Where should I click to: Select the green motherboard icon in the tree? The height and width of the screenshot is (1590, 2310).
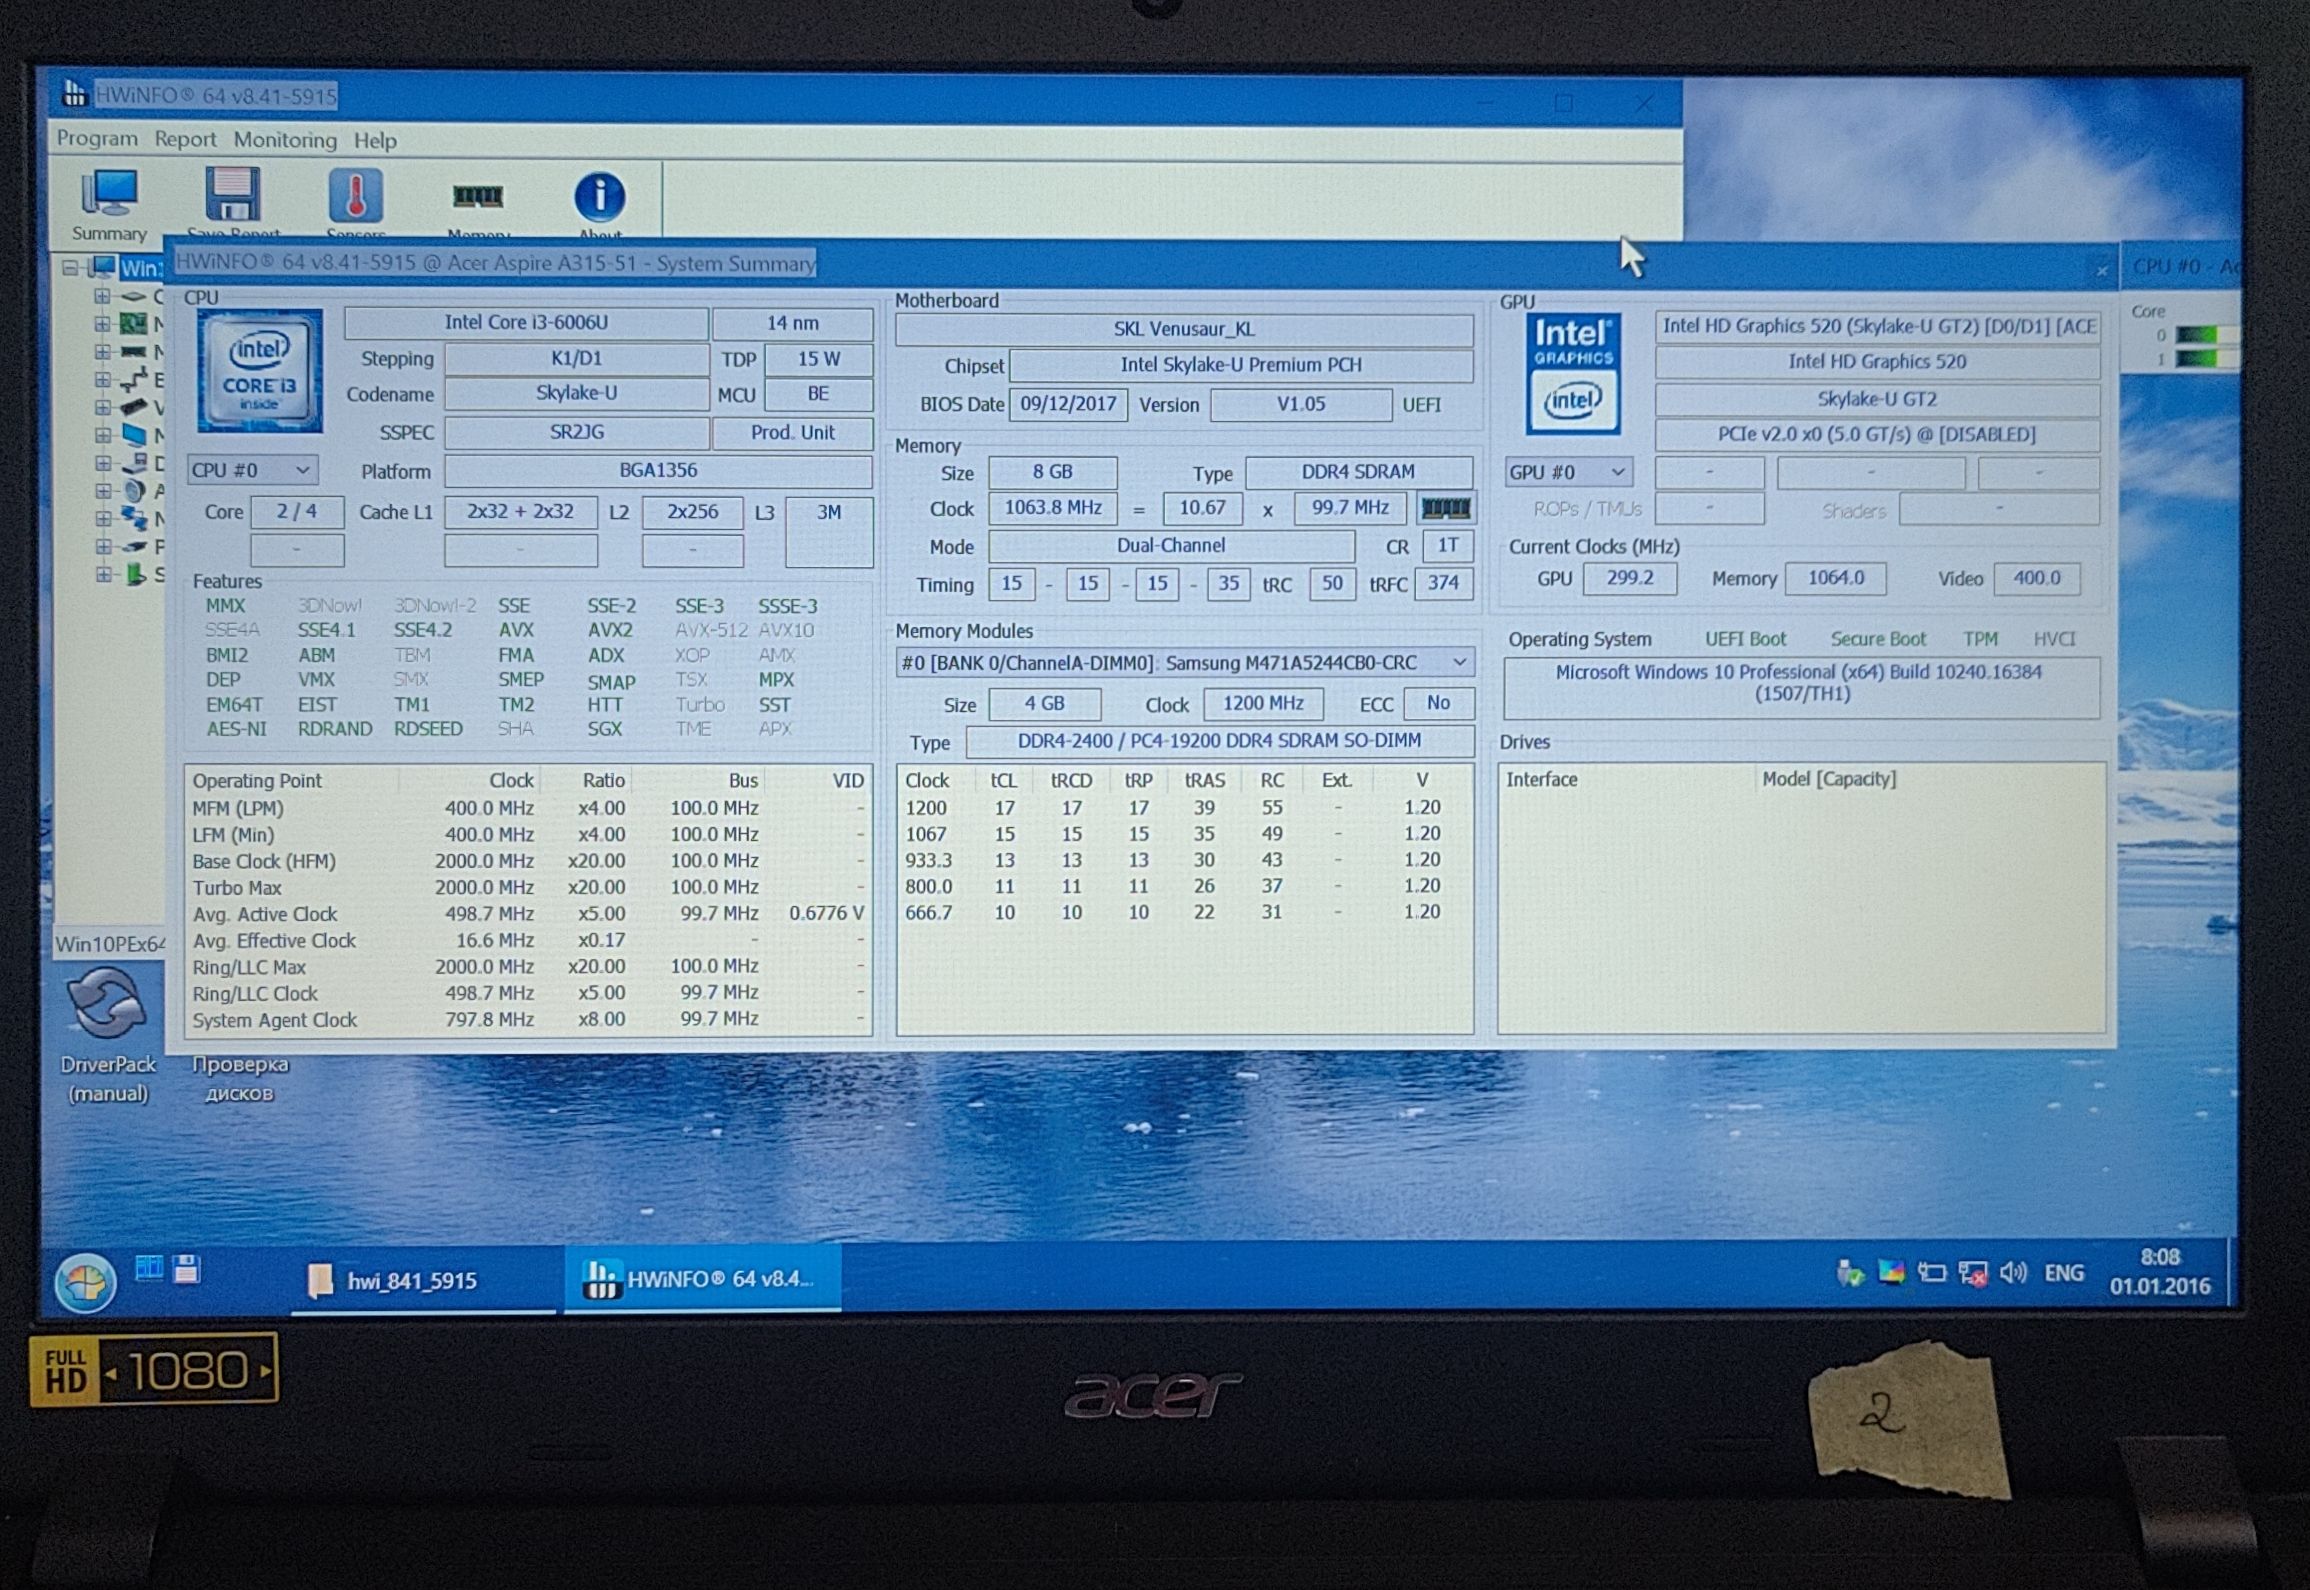pos(133,324)
